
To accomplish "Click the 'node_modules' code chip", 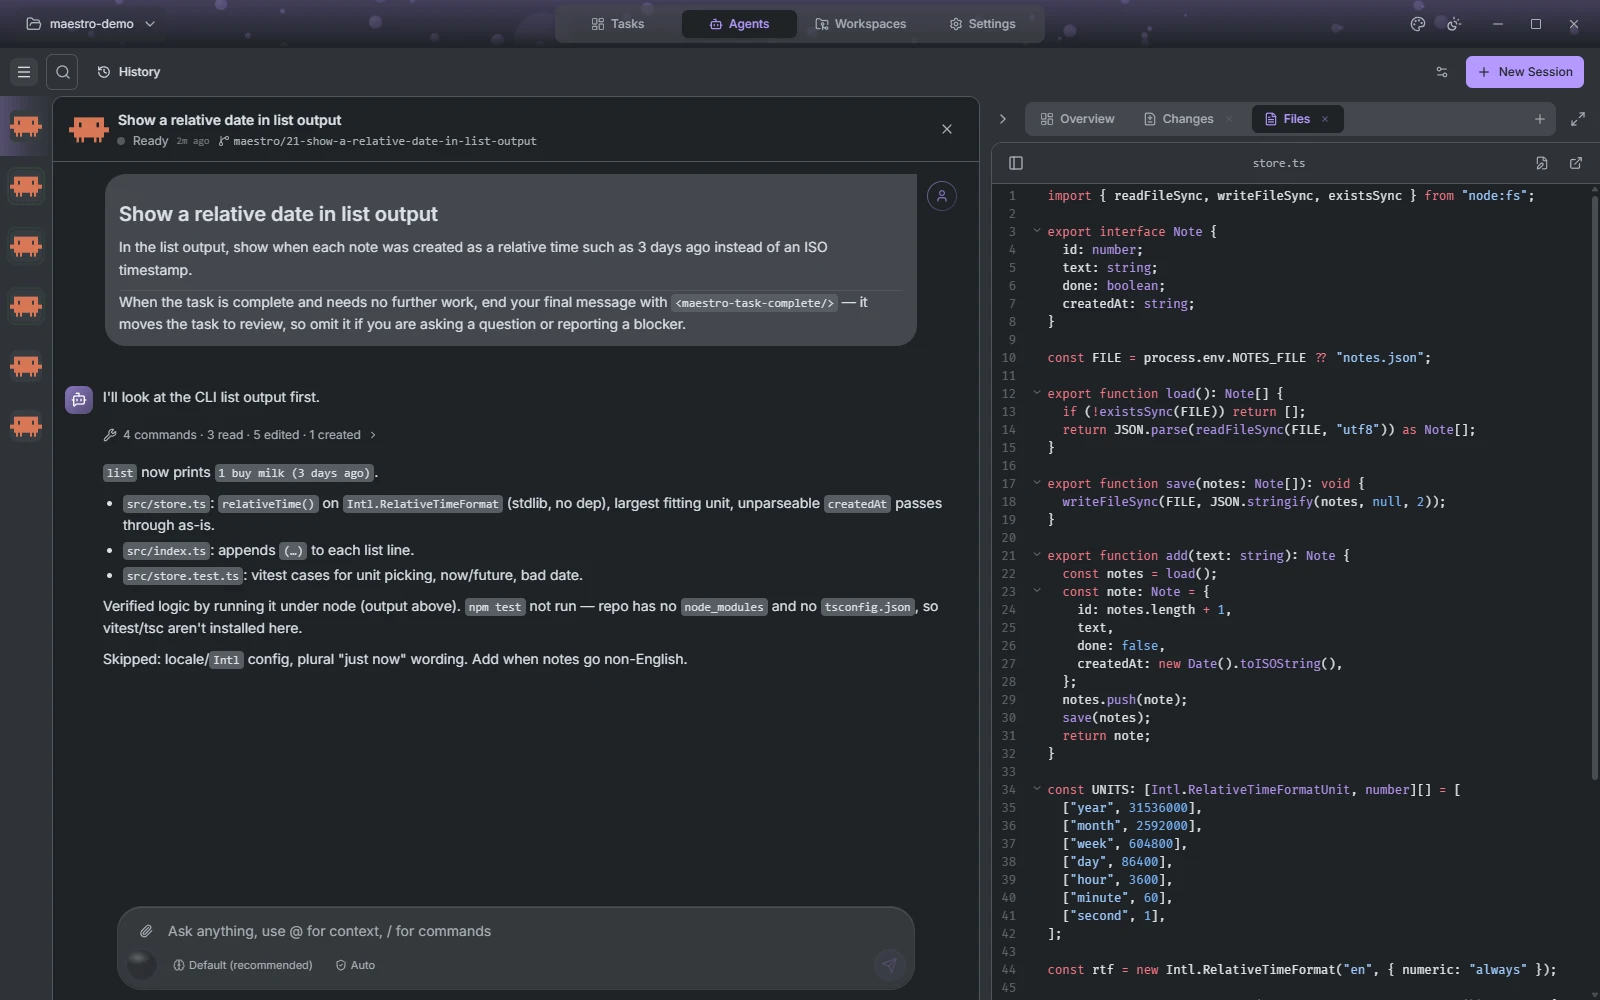I will 724,607.
